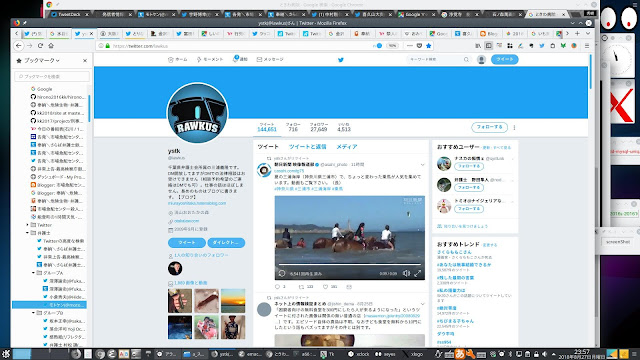The width and height of the screenshot is (640, 360).
Task: Click the 716 following count
Action: pos(293,129)
